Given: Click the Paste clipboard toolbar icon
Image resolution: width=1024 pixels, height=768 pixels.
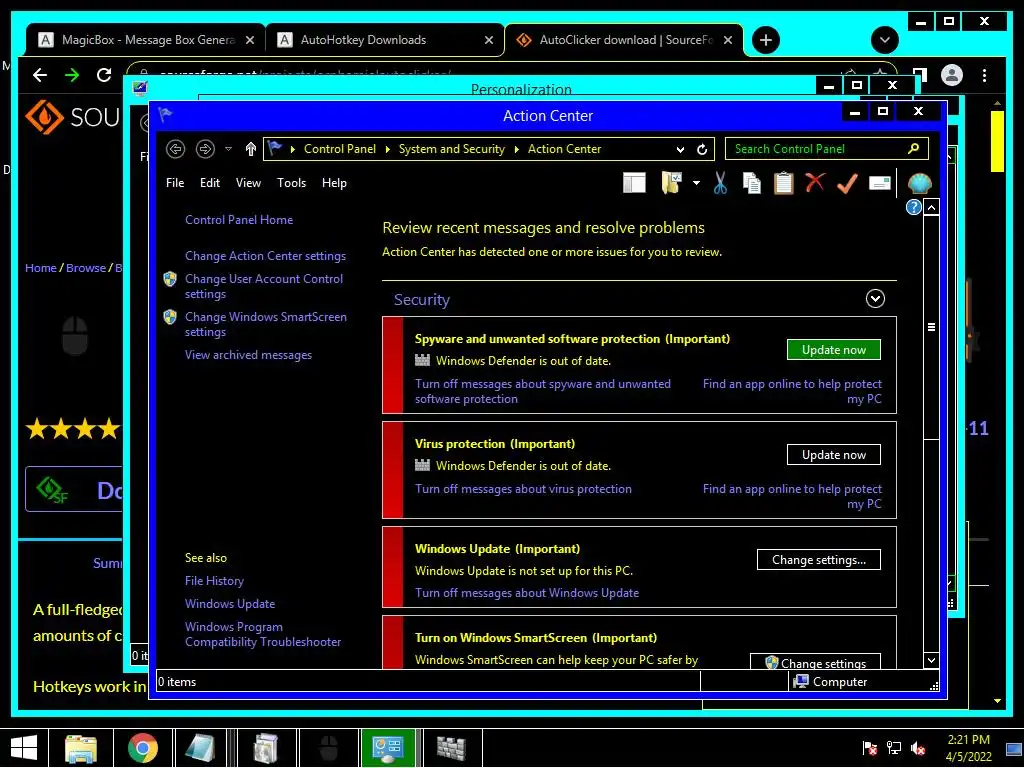Looking at the screenshot, I should (x=783, y=184).
